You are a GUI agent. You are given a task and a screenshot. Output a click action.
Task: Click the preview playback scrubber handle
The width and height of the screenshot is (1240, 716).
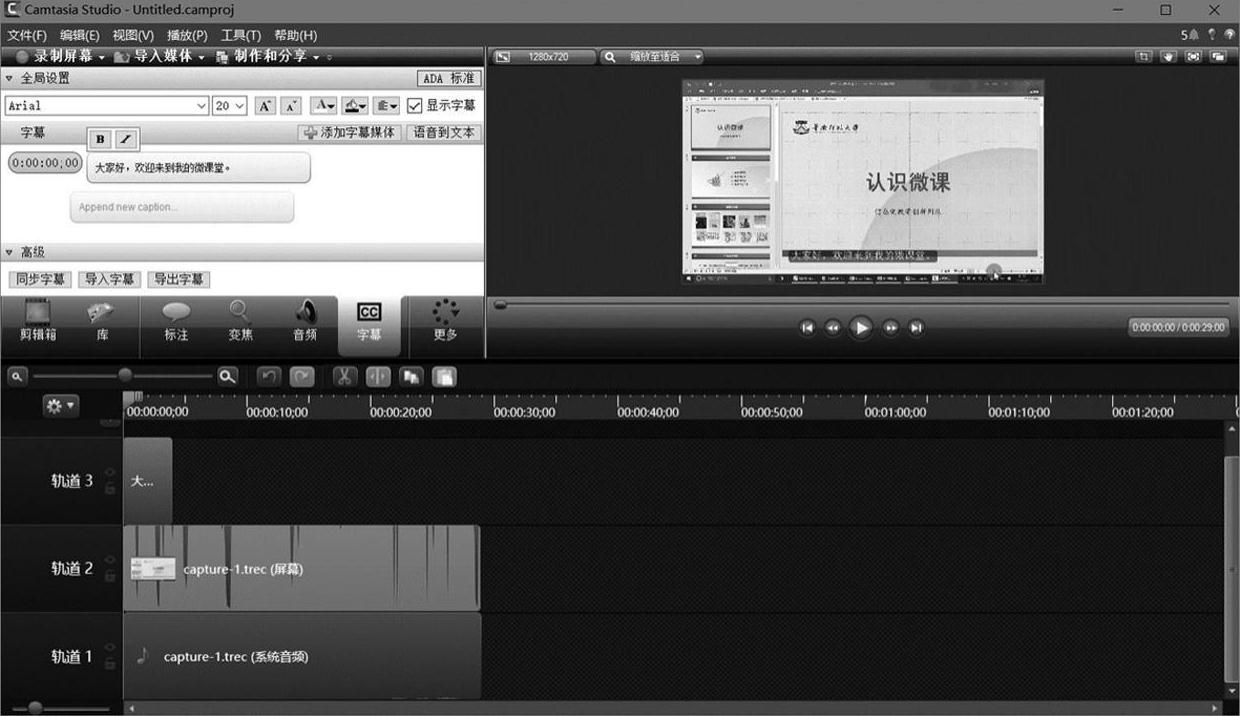500,304
